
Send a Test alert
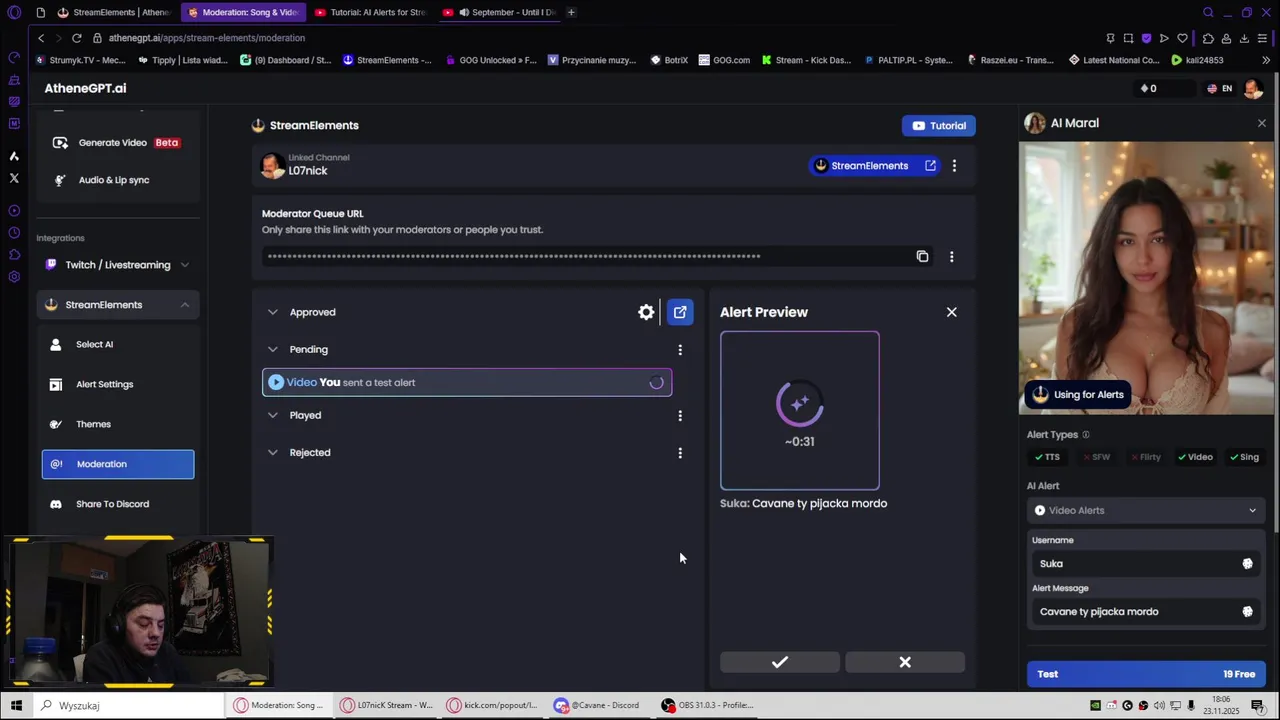(1146, 674)
